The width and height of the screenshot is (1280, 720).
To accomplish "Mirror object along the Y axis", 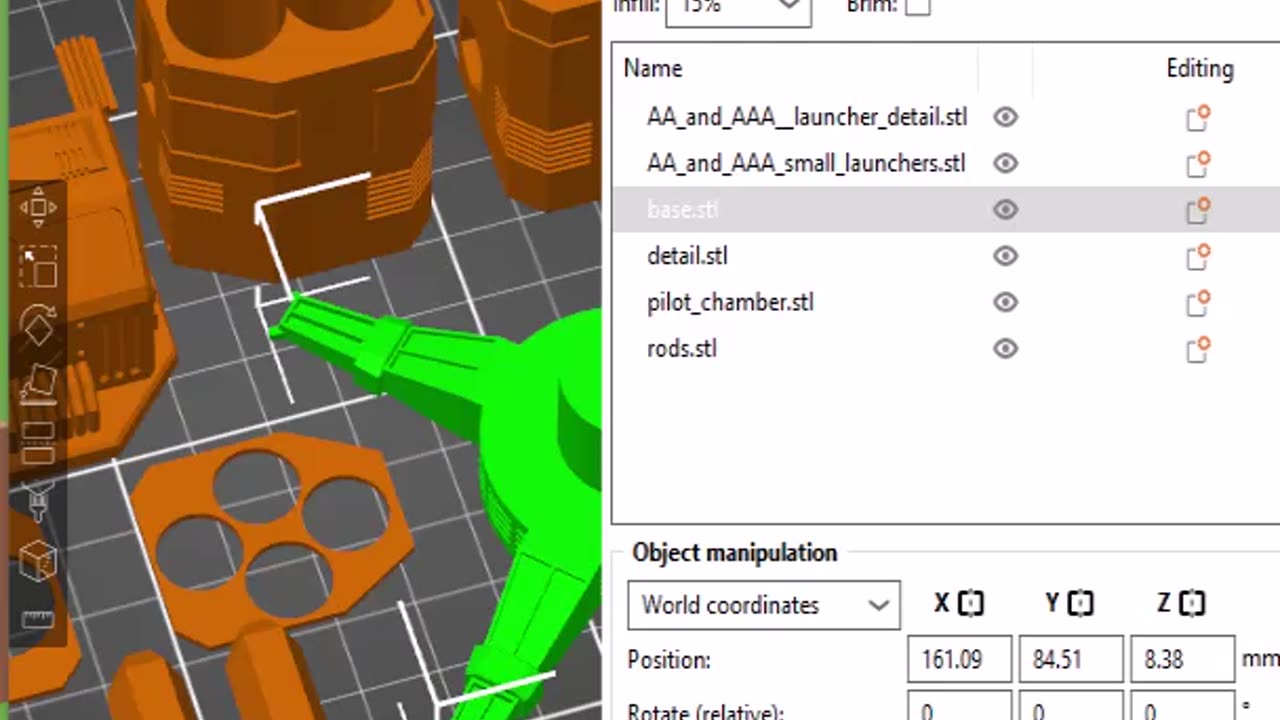I will (1080, 604).
